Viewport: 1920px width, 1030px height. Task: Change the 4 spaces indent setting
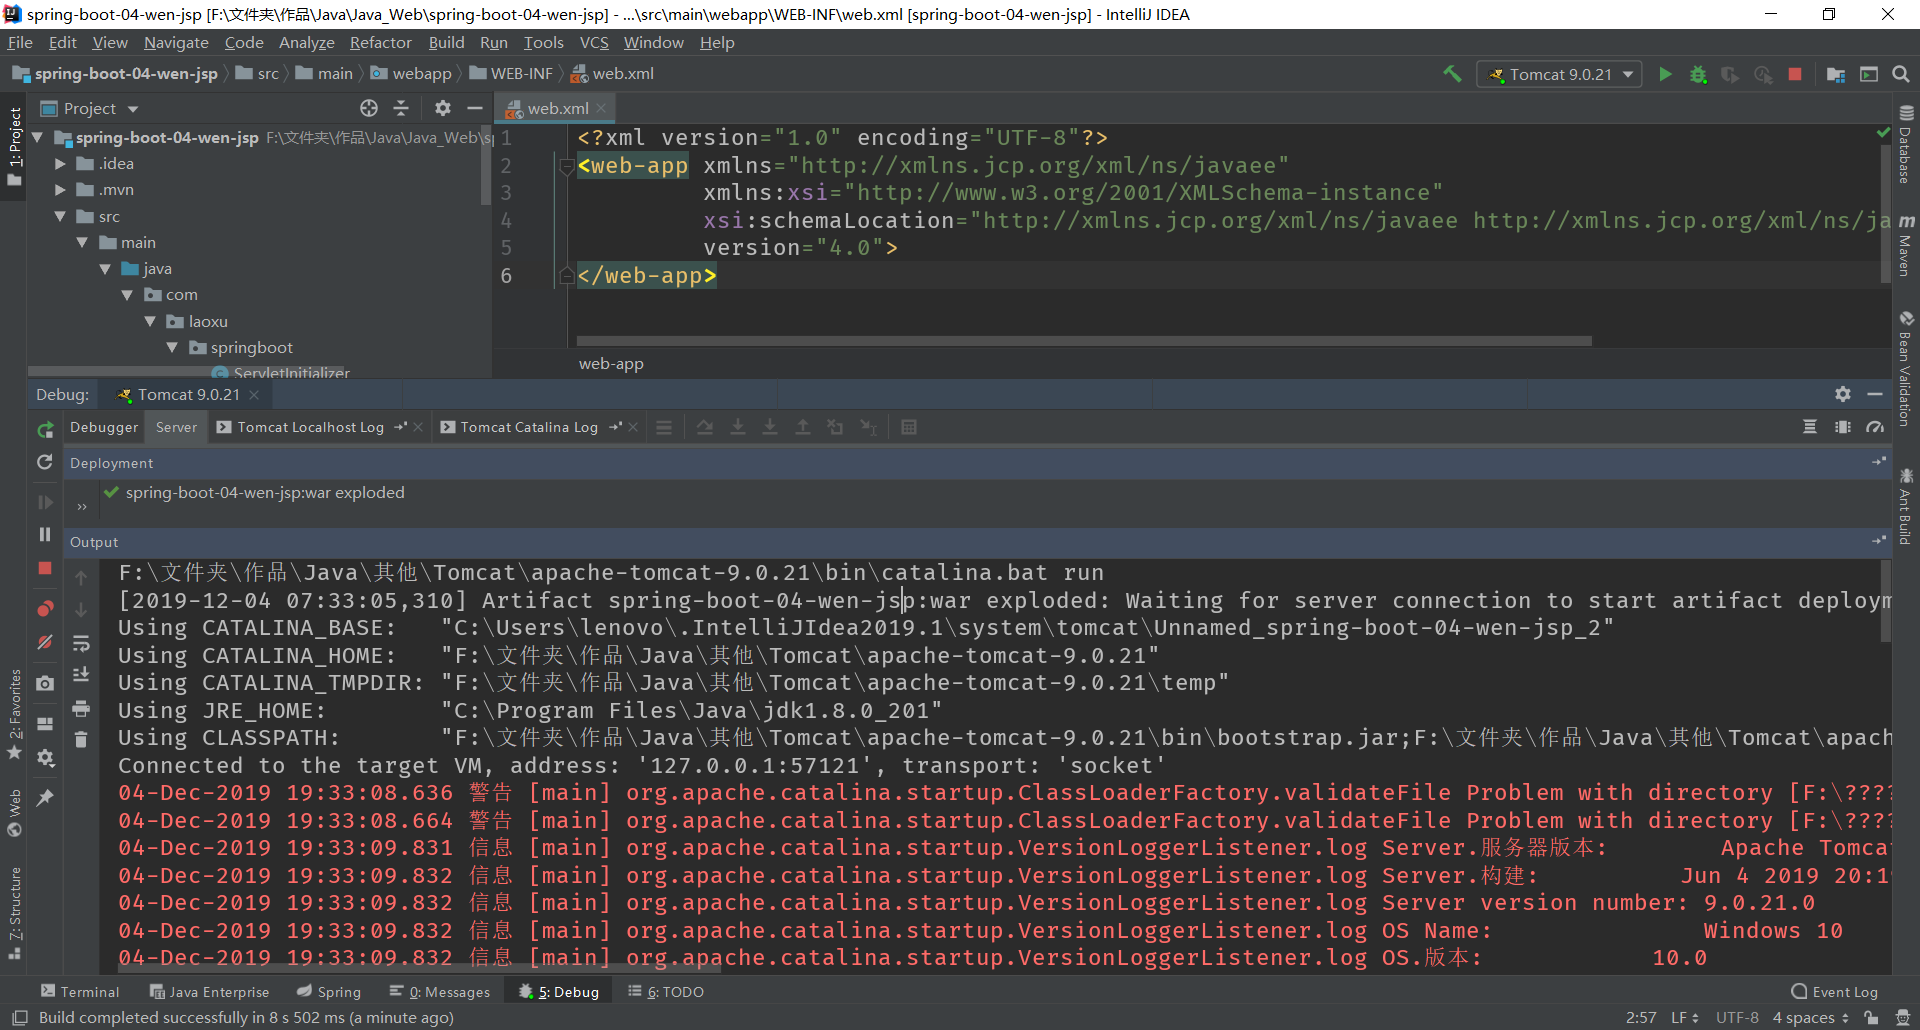coord(1810,1018)
